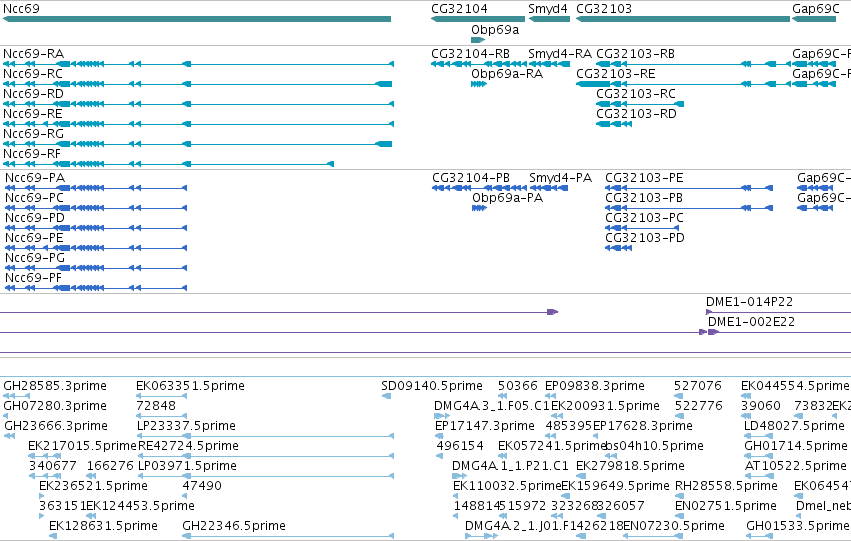This screenshot has width=851, height=541.
Task: Click BAC clone DME1-014P22 label
Action: point(749,302)
